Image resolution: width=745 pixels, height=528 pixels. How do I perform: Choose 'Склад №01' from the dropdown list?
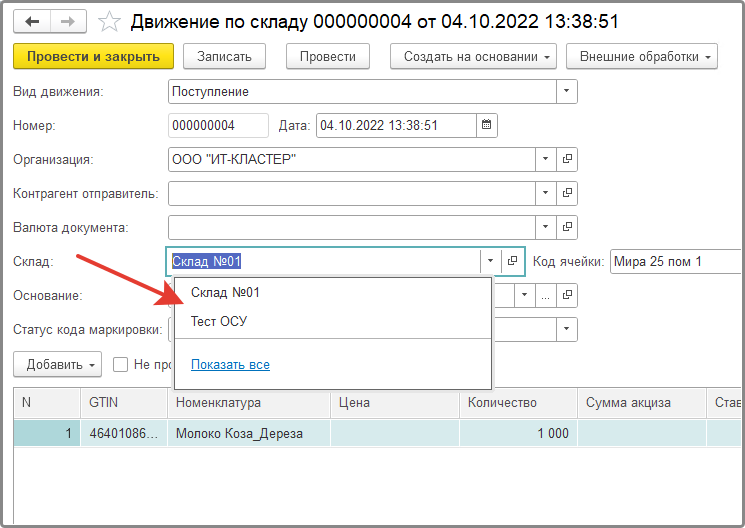click(333, 293)
